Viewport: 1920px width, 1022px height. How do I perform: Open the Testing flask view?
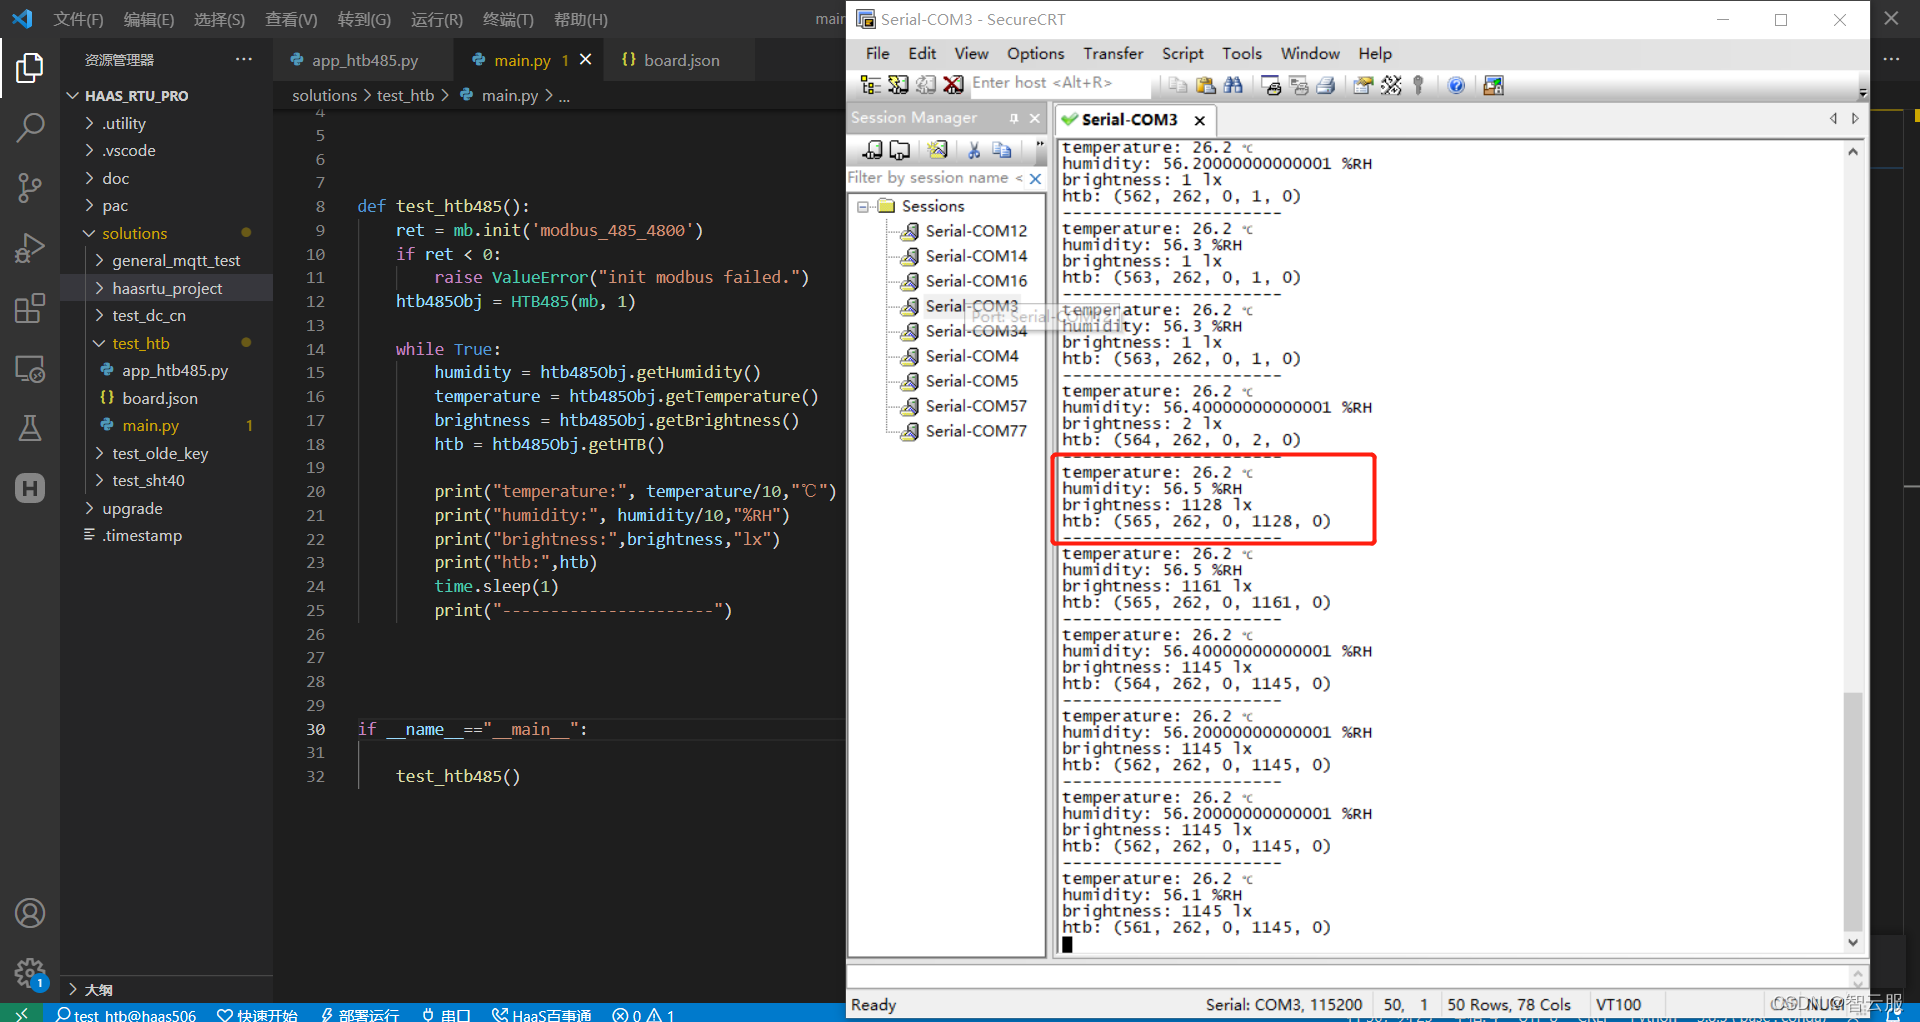coord(30,428)
